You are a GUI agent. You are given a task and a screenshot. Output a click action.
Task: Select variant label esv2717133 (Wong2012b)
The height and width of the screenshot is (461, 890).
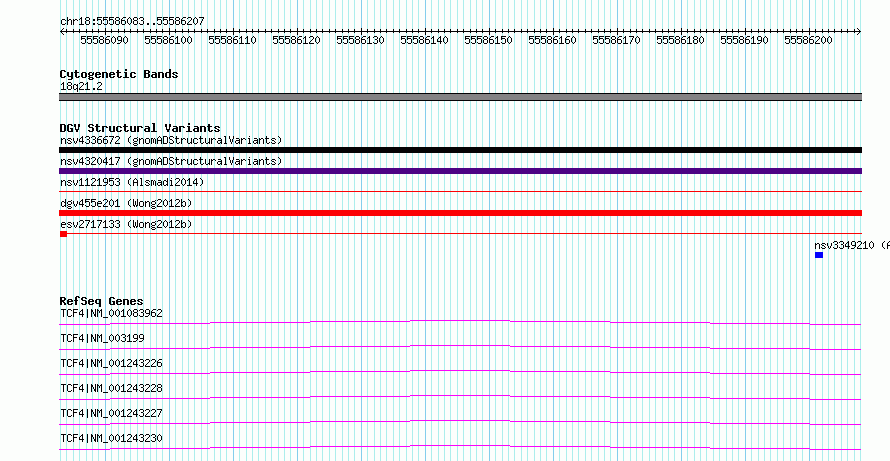[126, 224]
